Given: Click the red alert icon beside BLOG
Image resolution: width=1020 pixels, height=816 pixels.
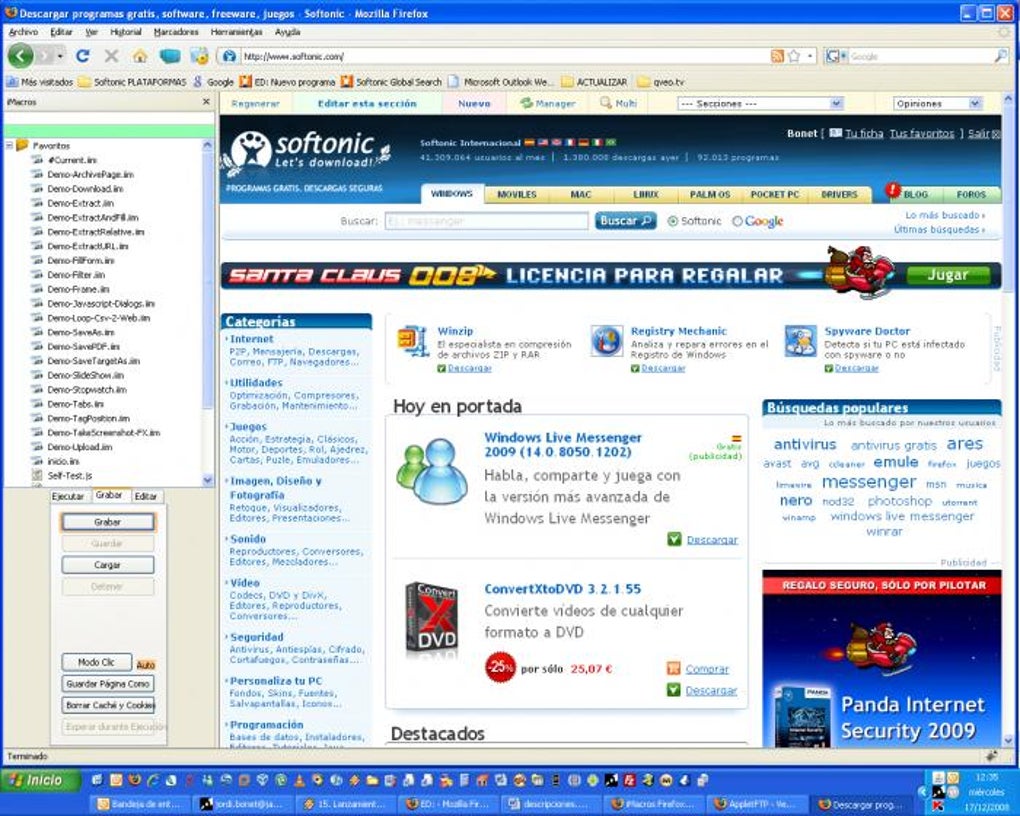Looking at the screenshot, I should coord(892,191).
